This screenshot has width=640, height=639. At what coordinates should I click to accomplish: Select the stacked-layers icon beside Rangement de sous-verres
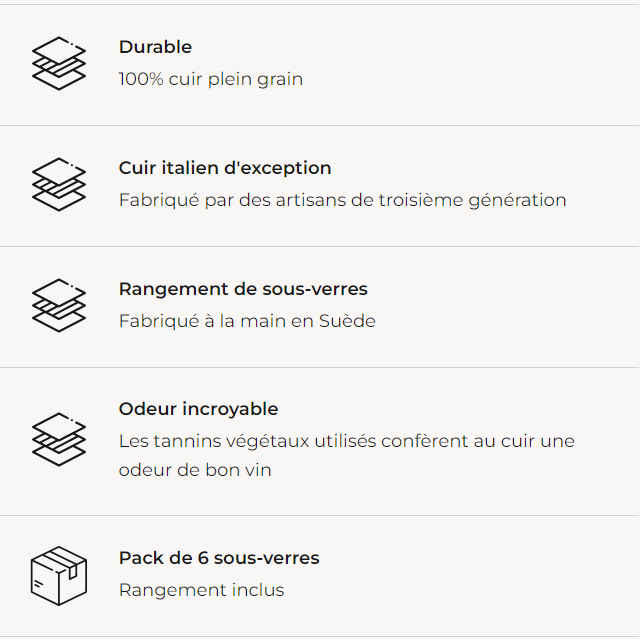tap(59, 306)
